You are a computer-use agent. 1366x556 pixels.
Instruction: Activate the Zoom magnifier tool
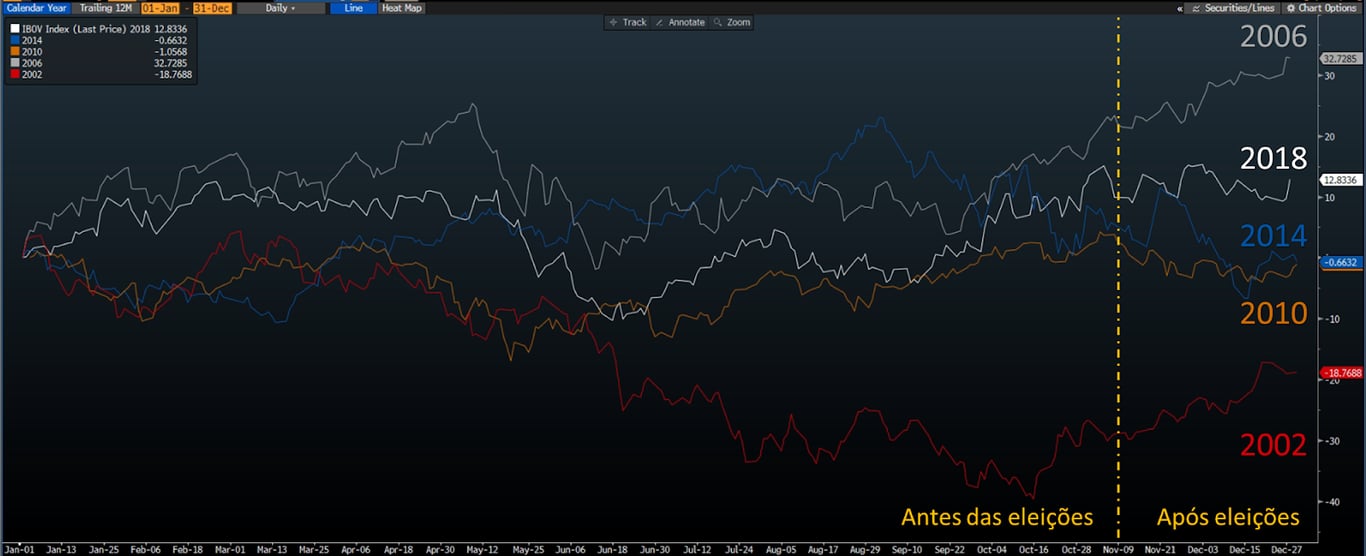(732, 22)
